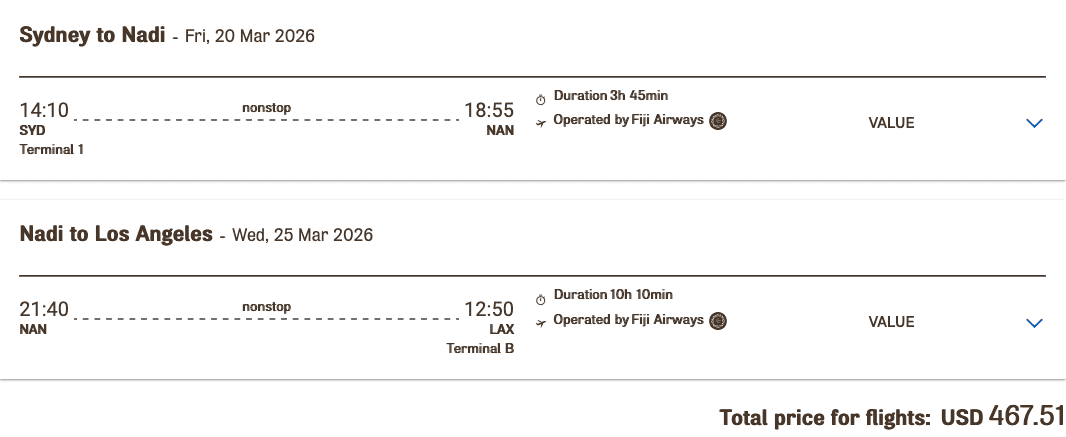Click the 12:50 LAX arrival time
This screenshot has width=1066, height=437.
[489, 310]
